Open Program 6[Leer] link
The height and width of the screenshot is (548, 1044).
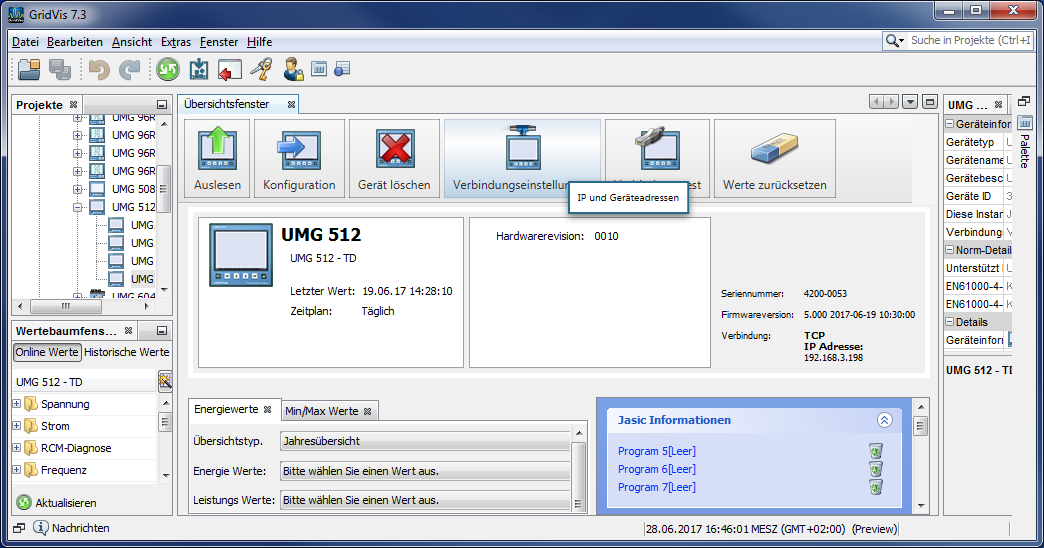coord(656,469)
